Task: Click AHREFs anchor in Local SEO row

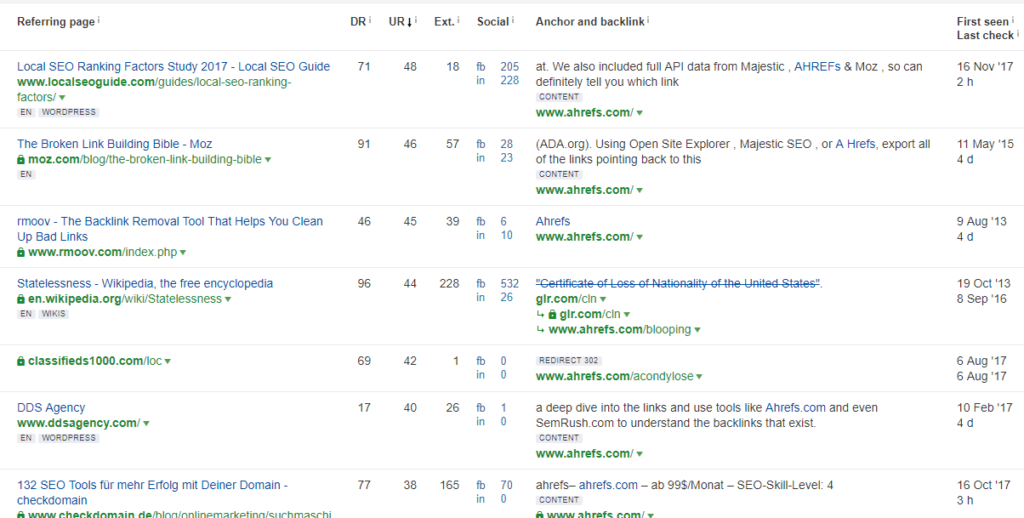Action: point(817,67)
